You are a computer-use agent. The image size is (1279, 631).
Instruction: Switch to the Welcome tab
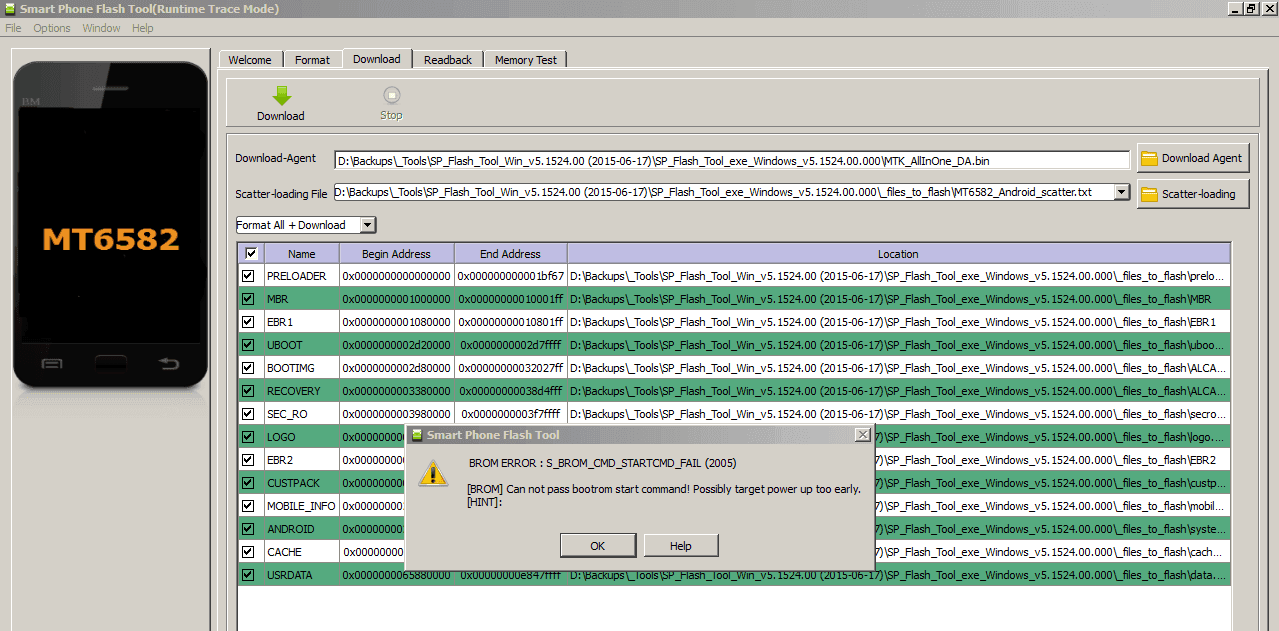[250, 60]
